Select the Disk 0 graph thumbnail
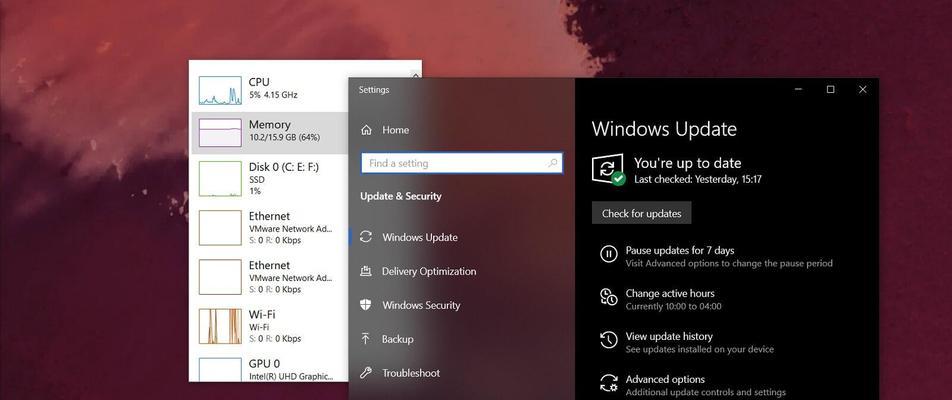 (x=220, y=179)
